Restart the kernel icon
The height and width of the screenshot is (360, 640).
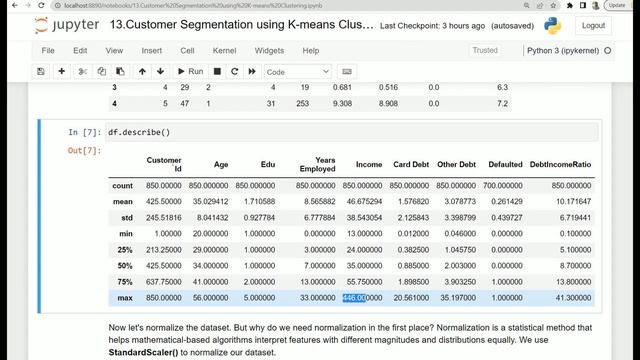click(x=234, y=71)
